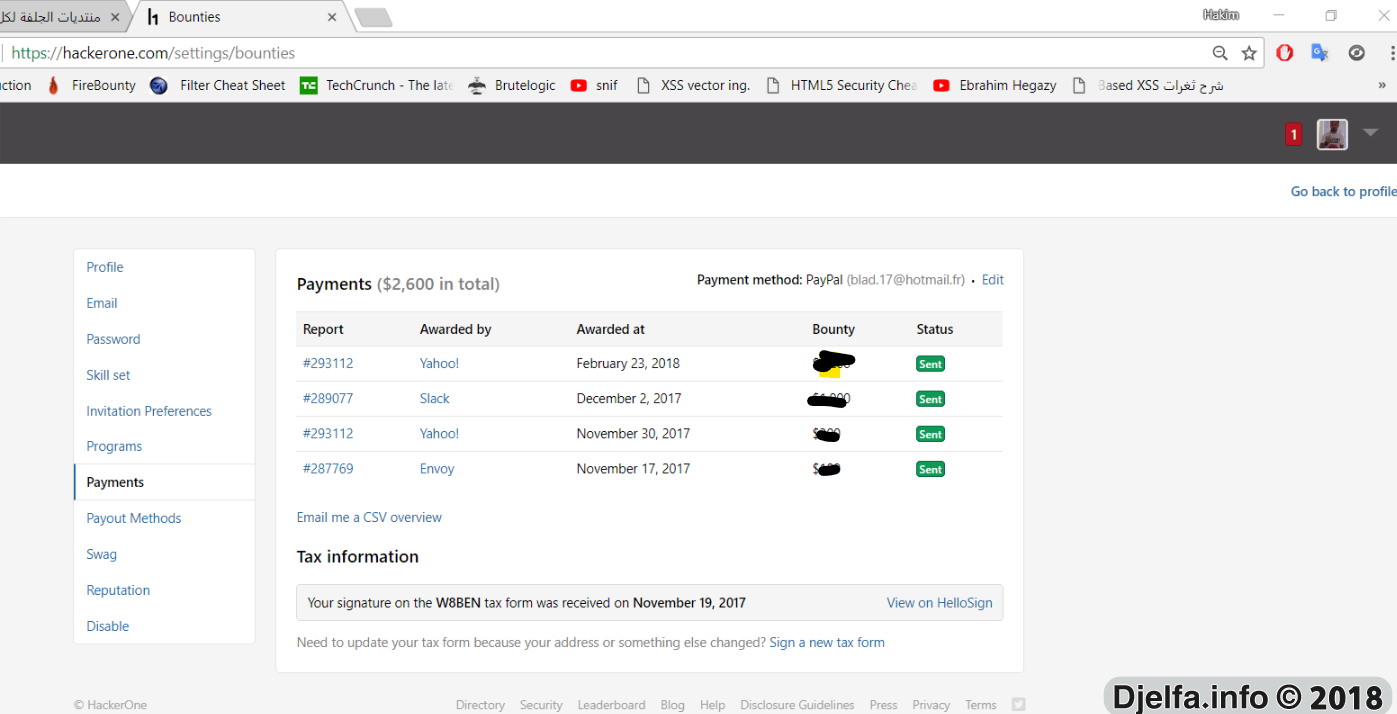The width and height of the screenshot is (1397, 714).
Task: Click the Go back to profile link
Action: 1343,191
